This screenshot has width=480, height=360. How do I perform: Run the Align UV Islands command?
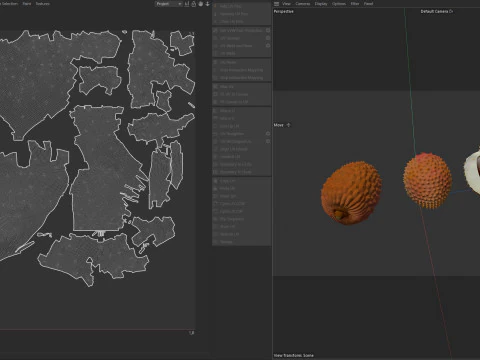click(242, 149)
